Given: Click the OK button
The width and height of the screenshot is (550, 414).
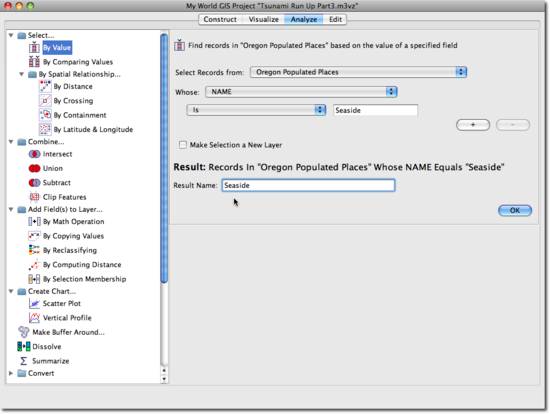Looking at the screenshot, I should pyautogui.click(x=515, y=210).
